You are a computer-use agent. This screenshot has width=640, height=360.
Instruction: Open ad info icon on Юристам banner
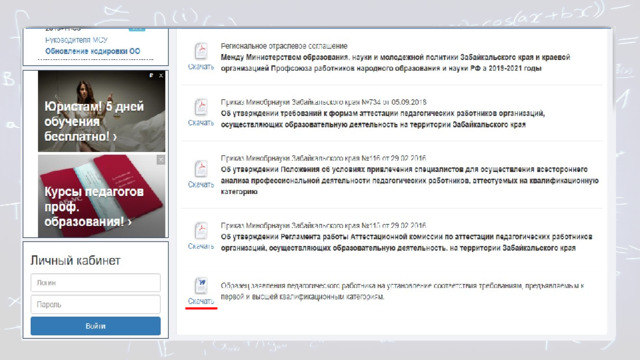151,76
